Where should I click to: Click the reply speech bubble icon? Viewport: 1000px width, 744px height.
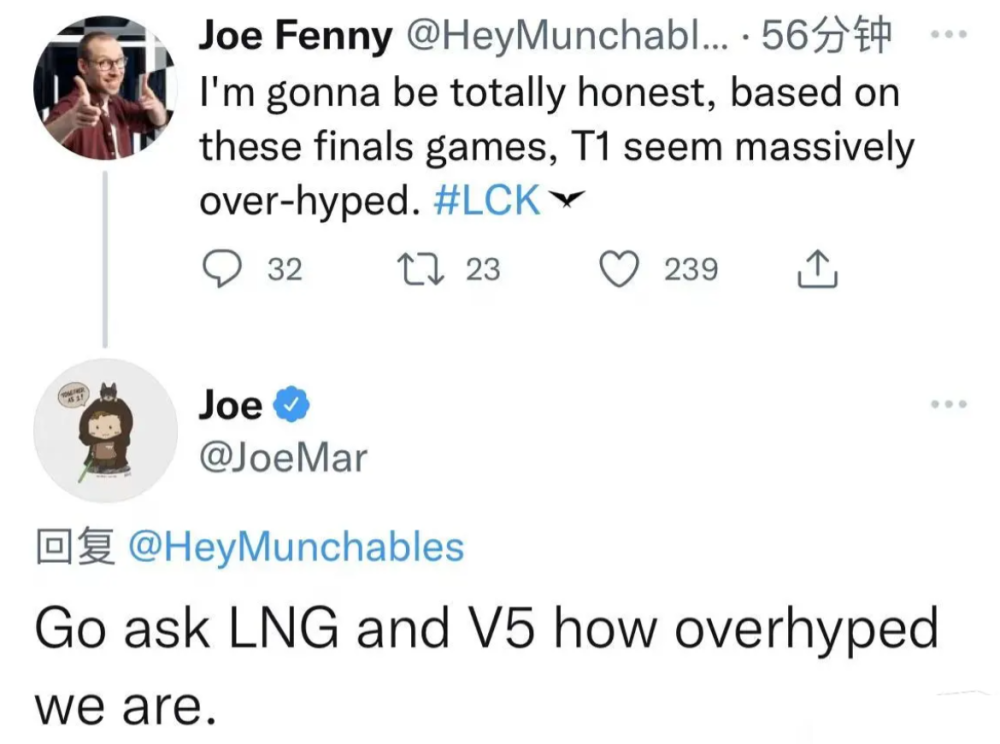[221, 268]
